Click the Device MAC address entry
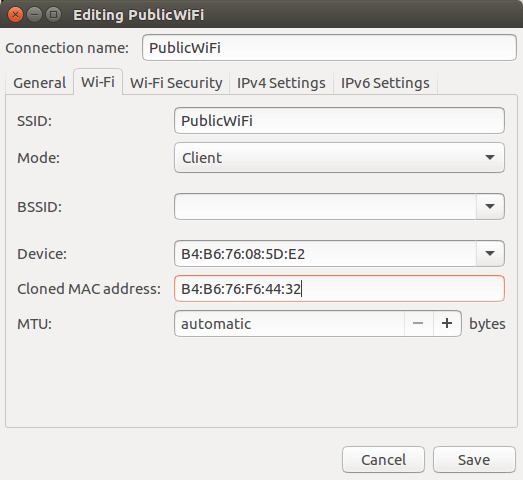The width and height of the screenshot is (523, 480). tap(325, 254)
